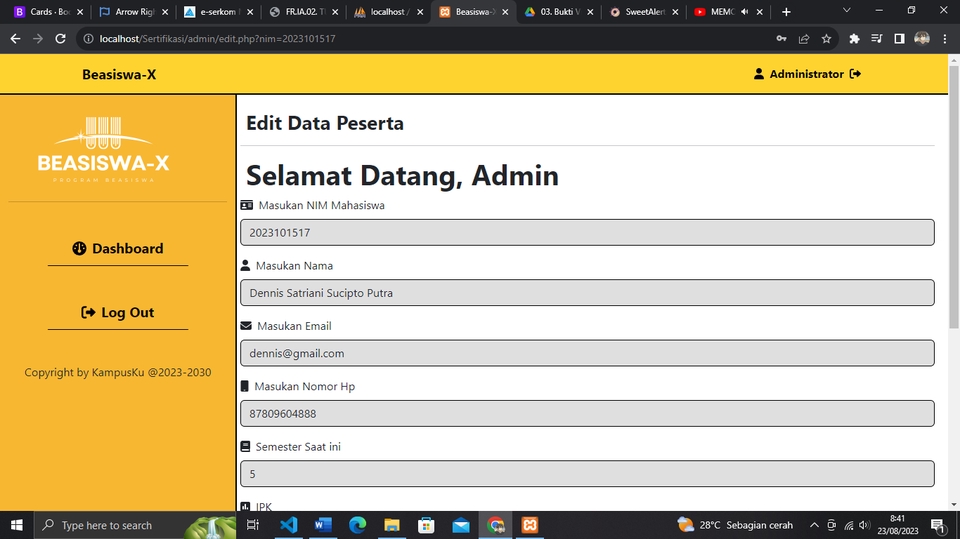Viewport: 960px width, 539px height.
Task: Open the Administrator account link
Action: [x=806, y=74]
